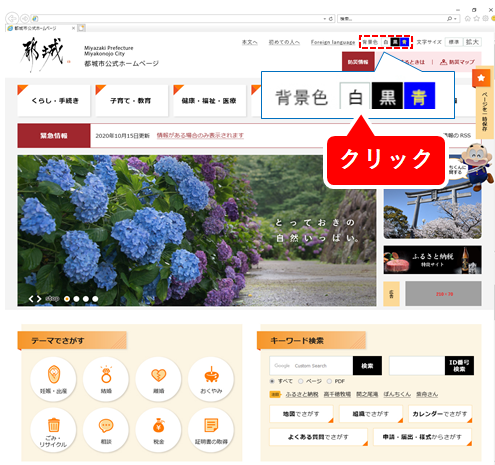The image size is (495, 465).
Task: Choose the black 黒 background swatch in header
Action: click(x=395, y=42)
